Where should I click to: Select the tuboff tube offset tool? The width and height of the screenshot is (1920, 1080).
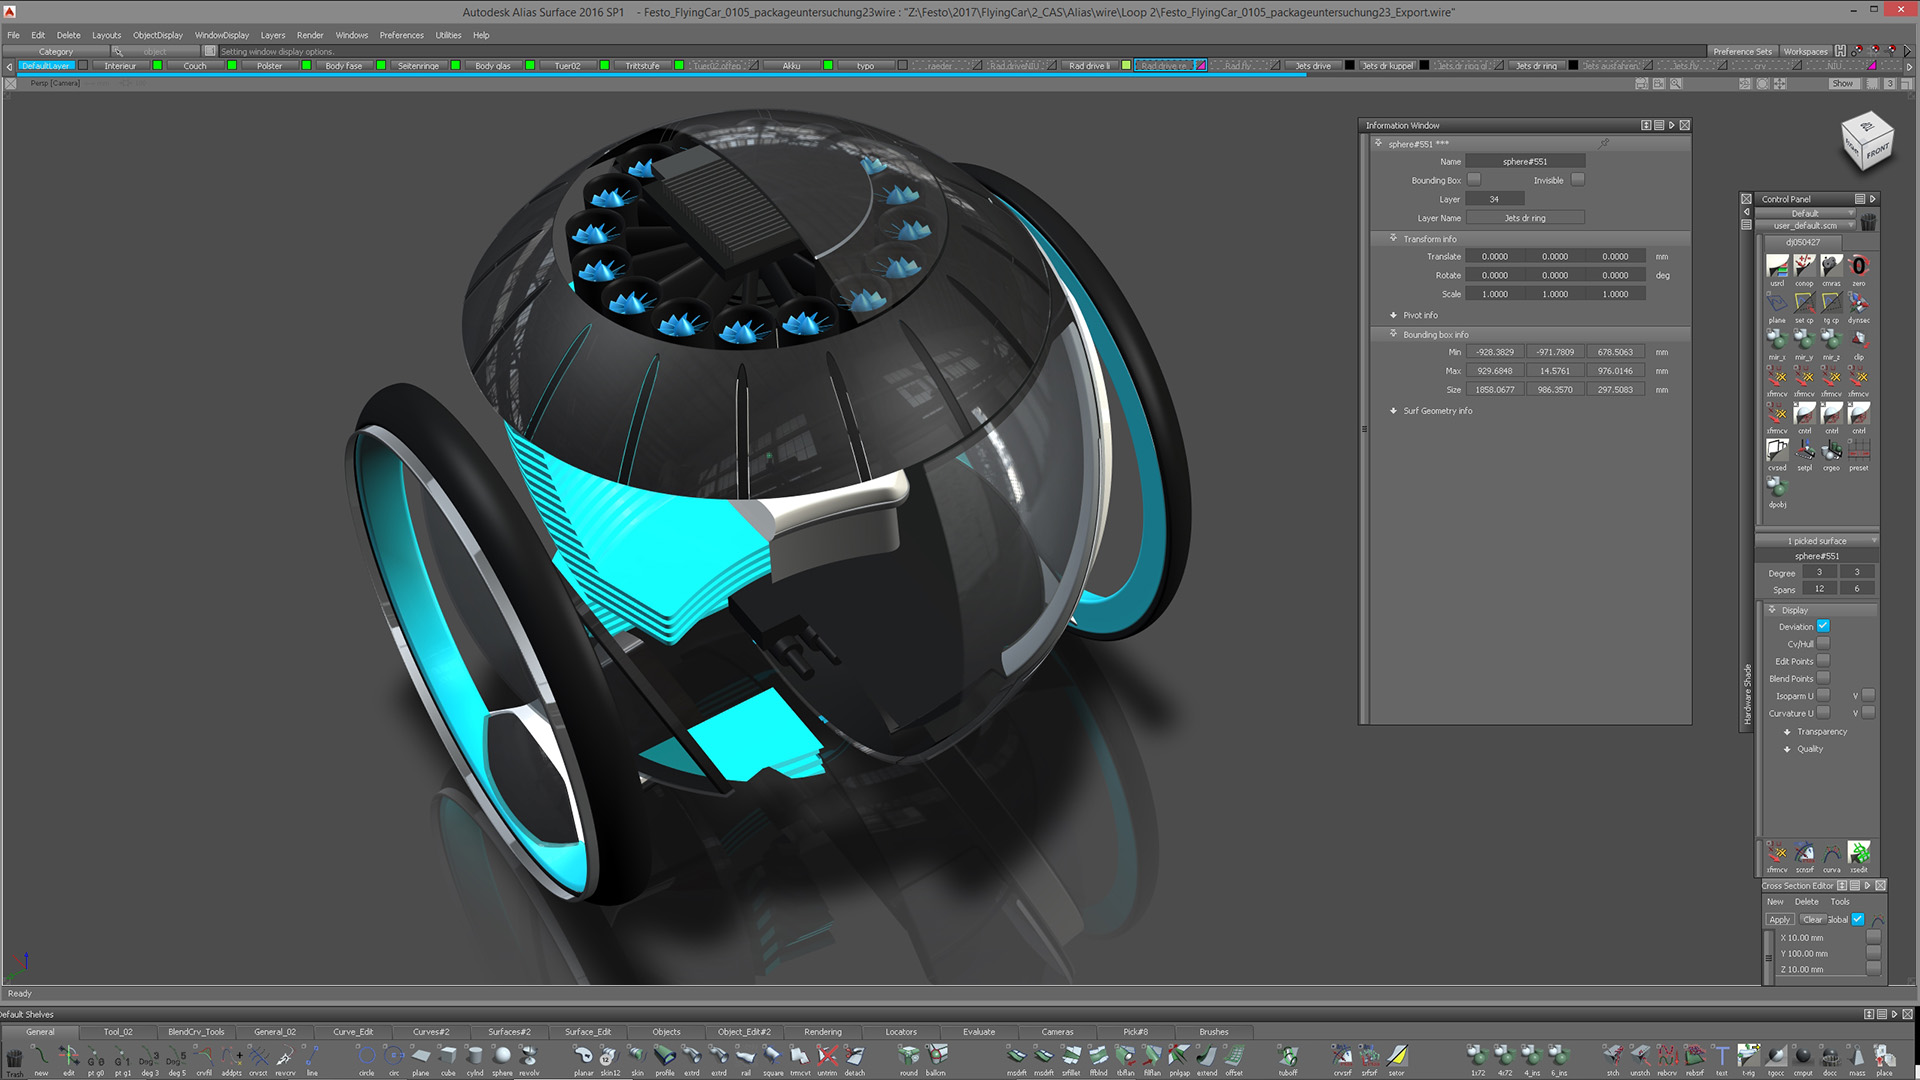click(x=1288, y=1058)
